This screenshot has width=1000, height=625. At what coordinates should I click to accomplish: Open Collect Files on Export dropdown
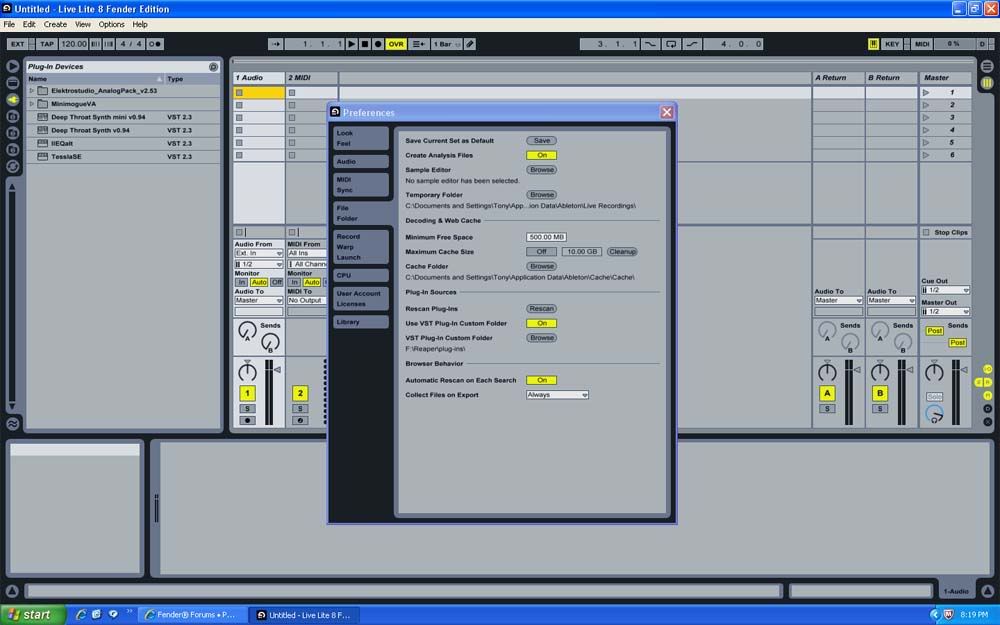coord(557,395)
